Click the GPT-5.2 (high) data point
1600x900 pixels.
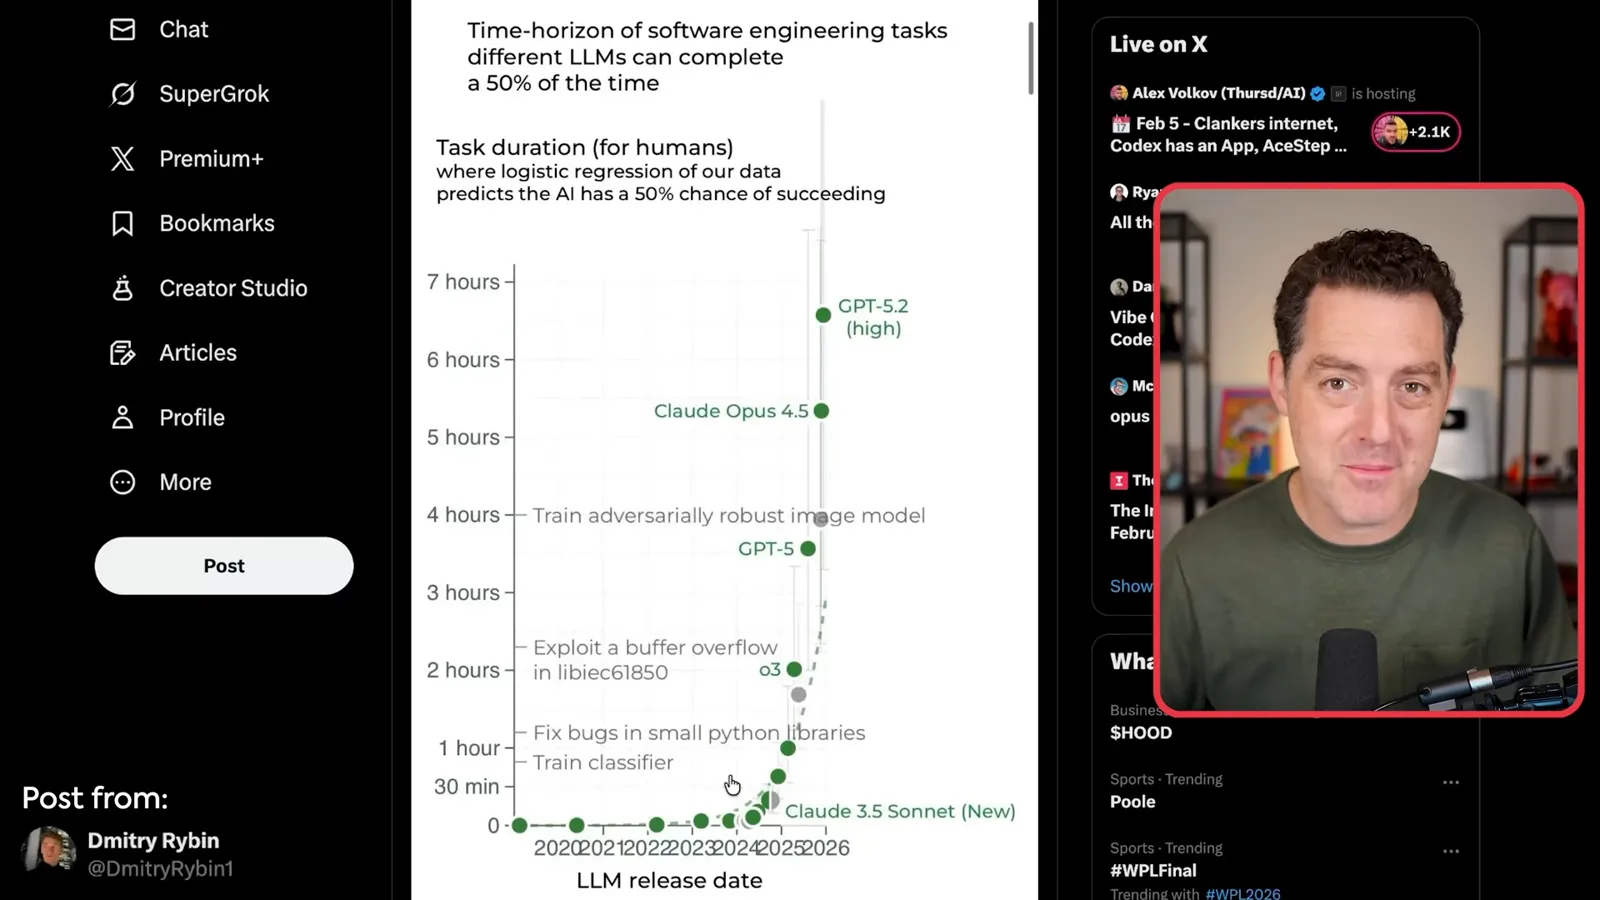pyautogui.click(x=823, y=315)
